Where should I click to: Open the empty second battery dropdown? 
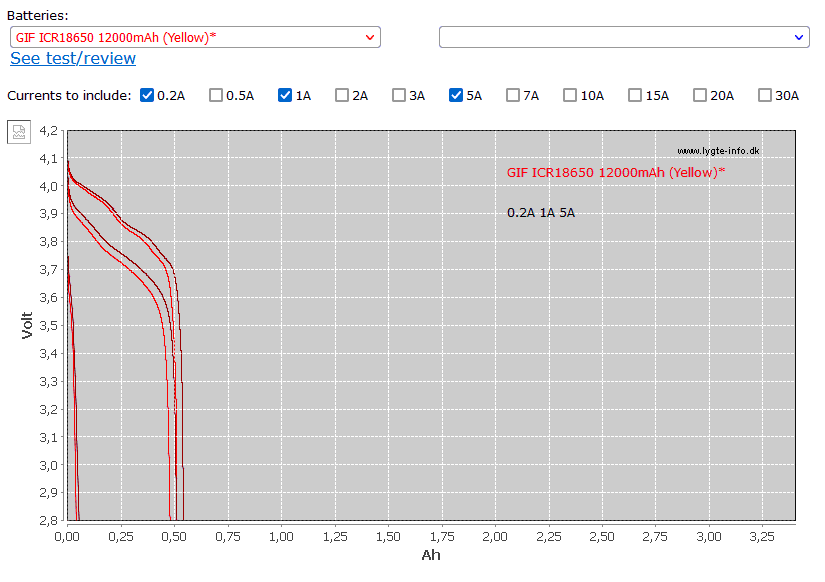[x=624, y=37]
